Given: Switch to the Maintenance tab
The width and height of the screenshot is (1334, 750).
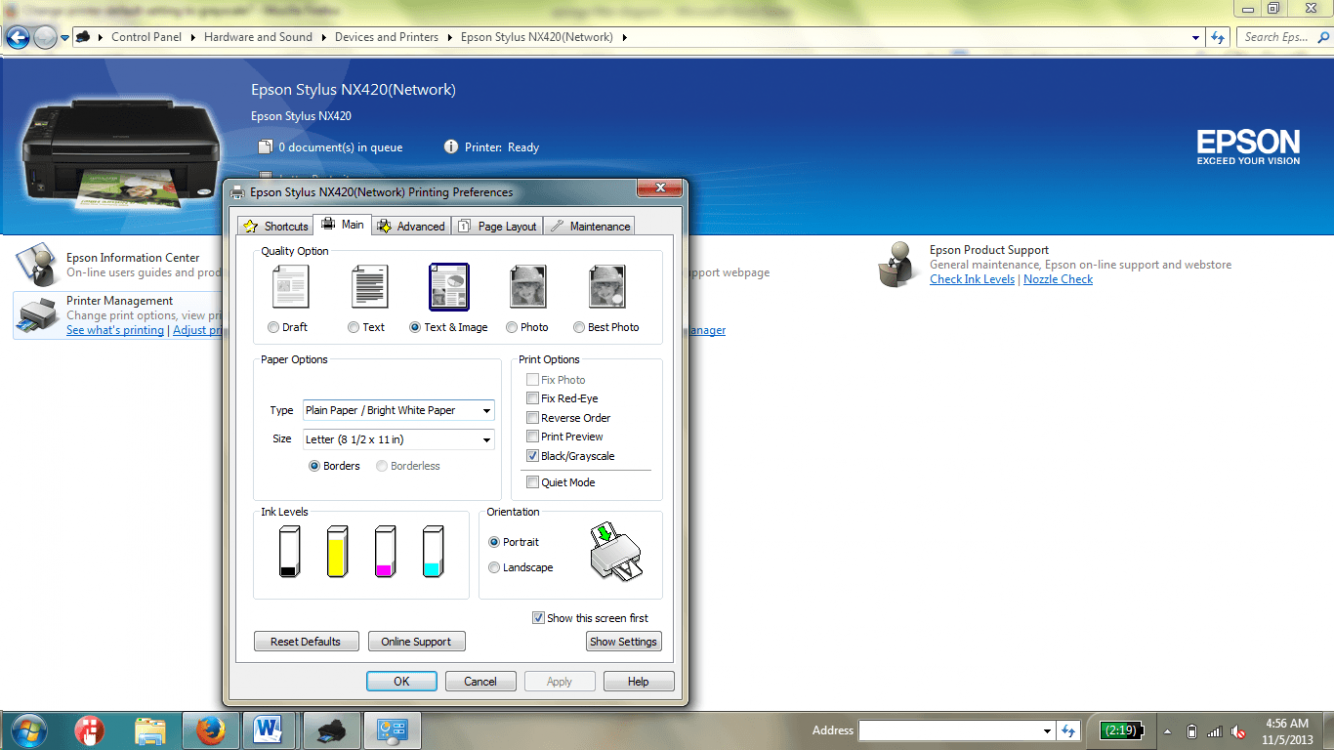Looking at the screenshot, I should click(x=590, y=226).
